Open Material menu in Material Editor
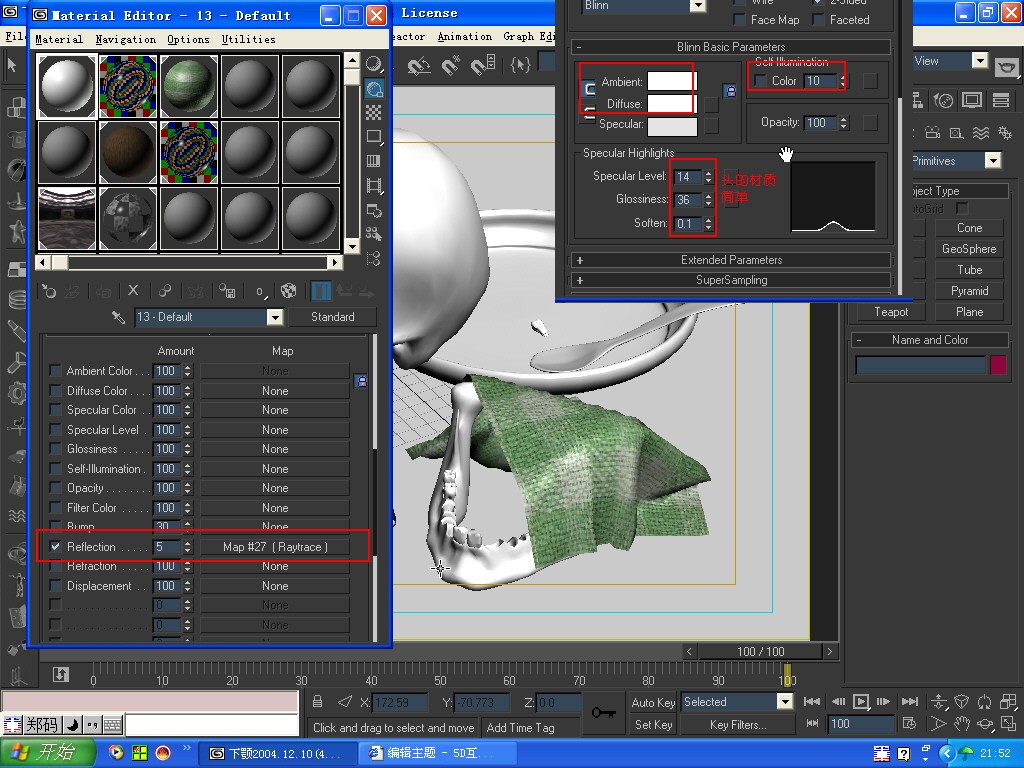1024x768 pixels. (59, 39)
